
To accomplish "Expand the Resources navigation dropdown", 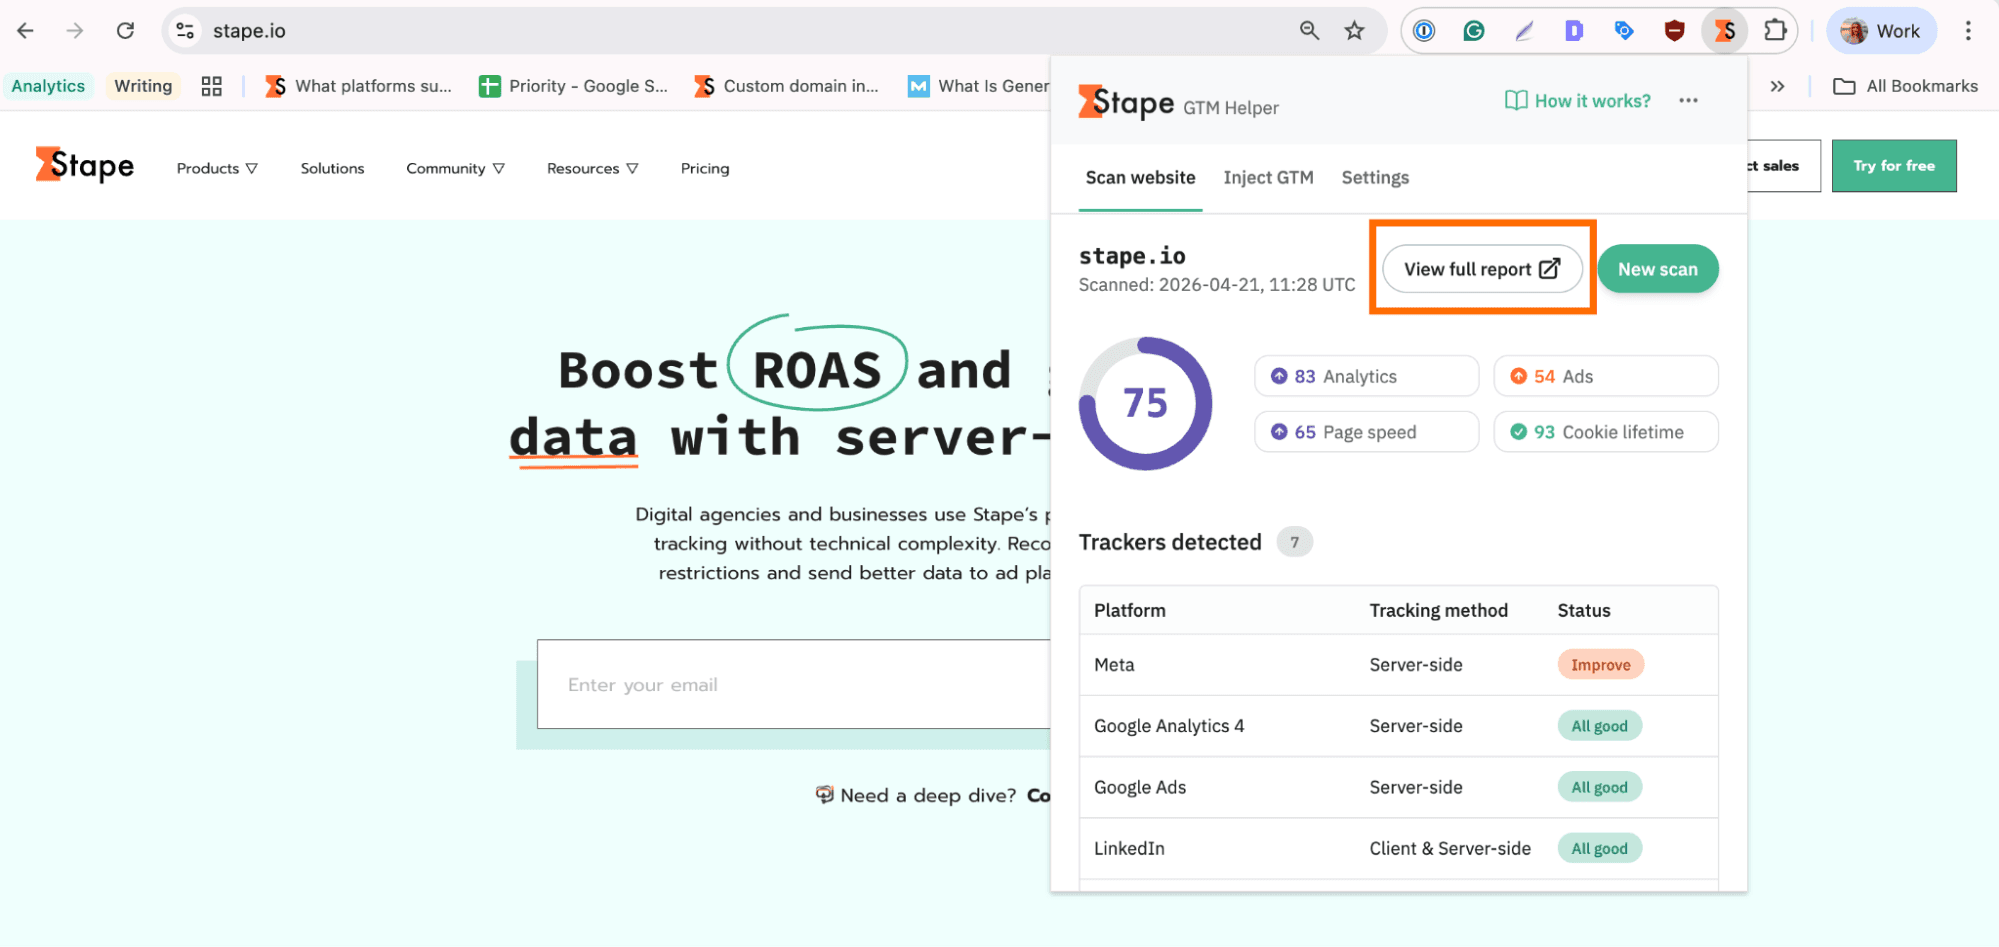I will 592,168.
